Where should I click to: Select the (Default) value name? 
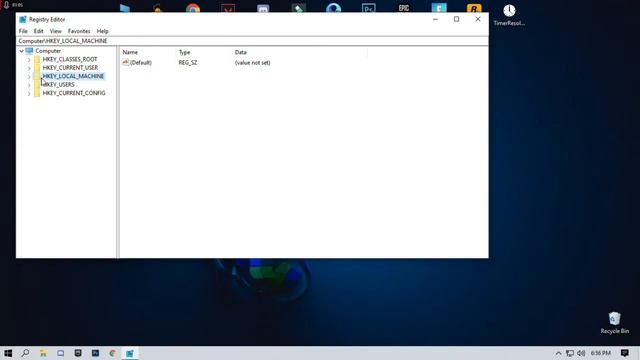point(141,62)
